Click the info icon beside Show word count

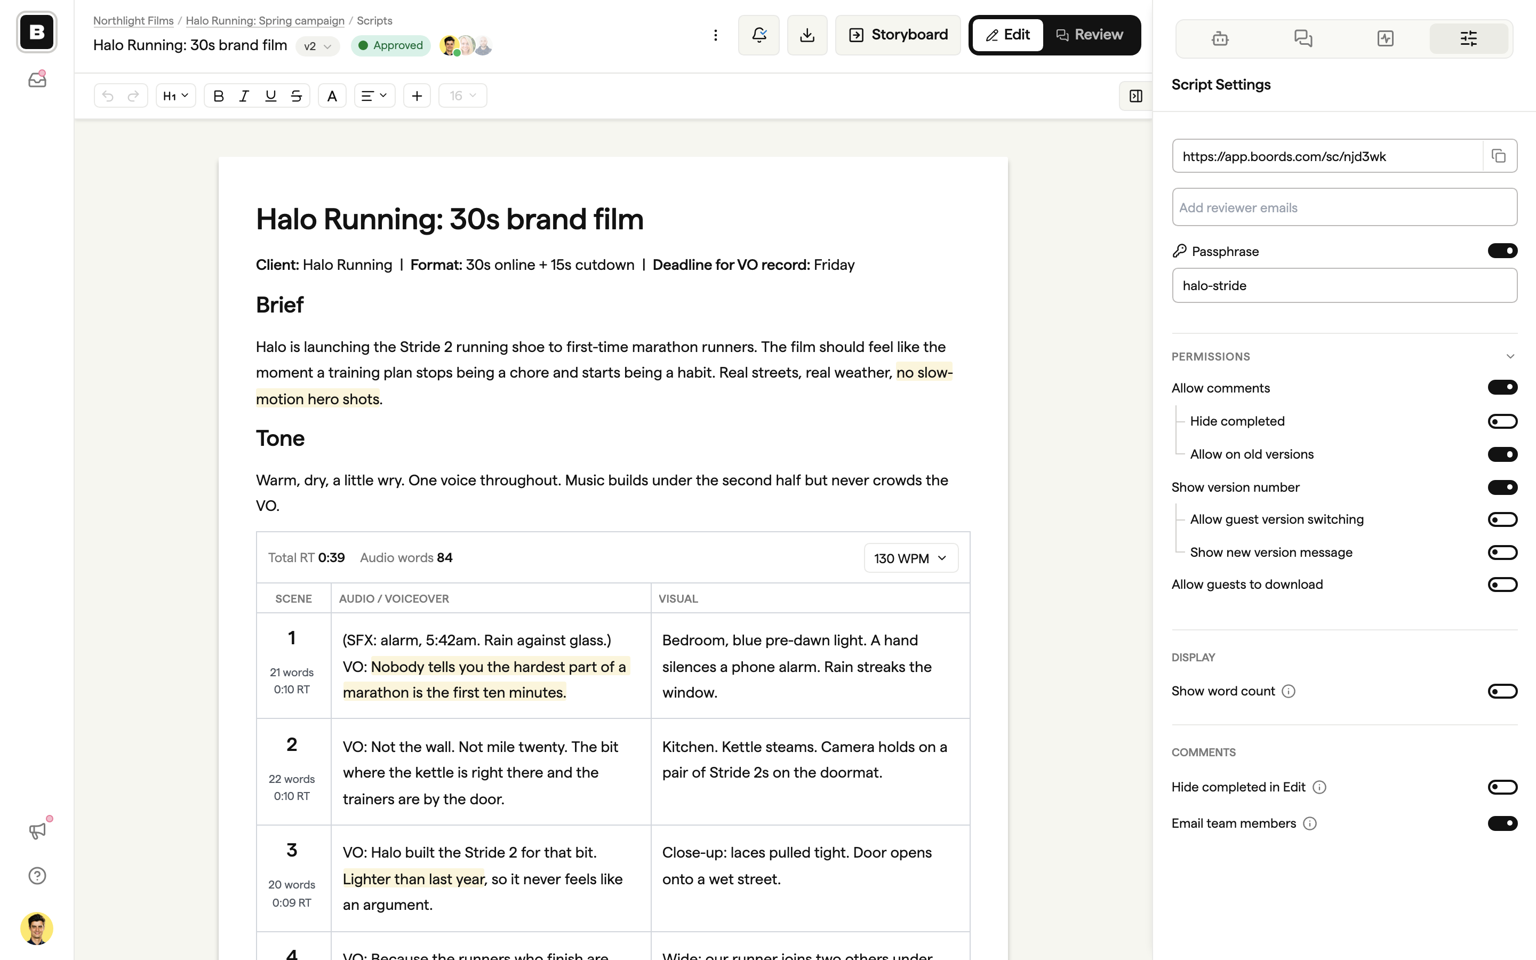(1288, 691)
